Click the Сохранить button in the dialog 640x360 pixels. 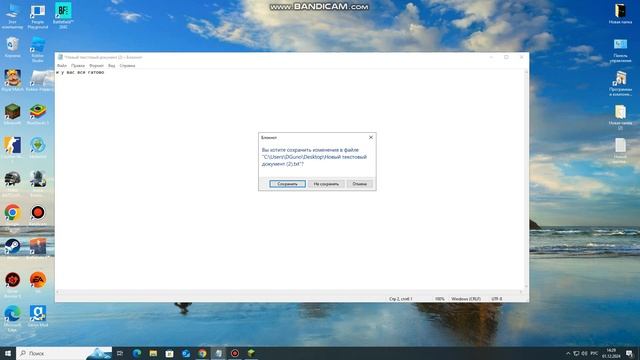tap(287, 184)
